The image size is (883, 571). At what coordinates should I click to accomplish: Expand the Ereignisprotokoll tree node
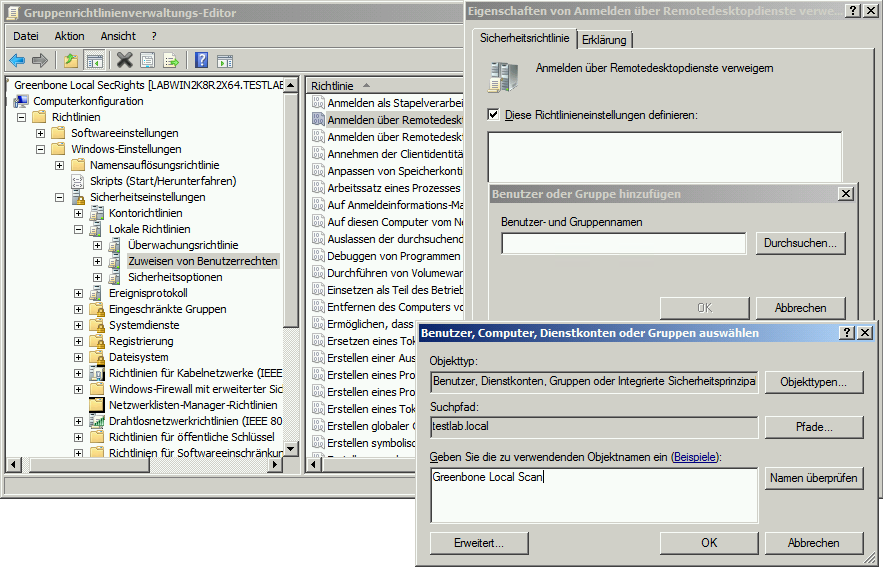[x=79, y=293]
